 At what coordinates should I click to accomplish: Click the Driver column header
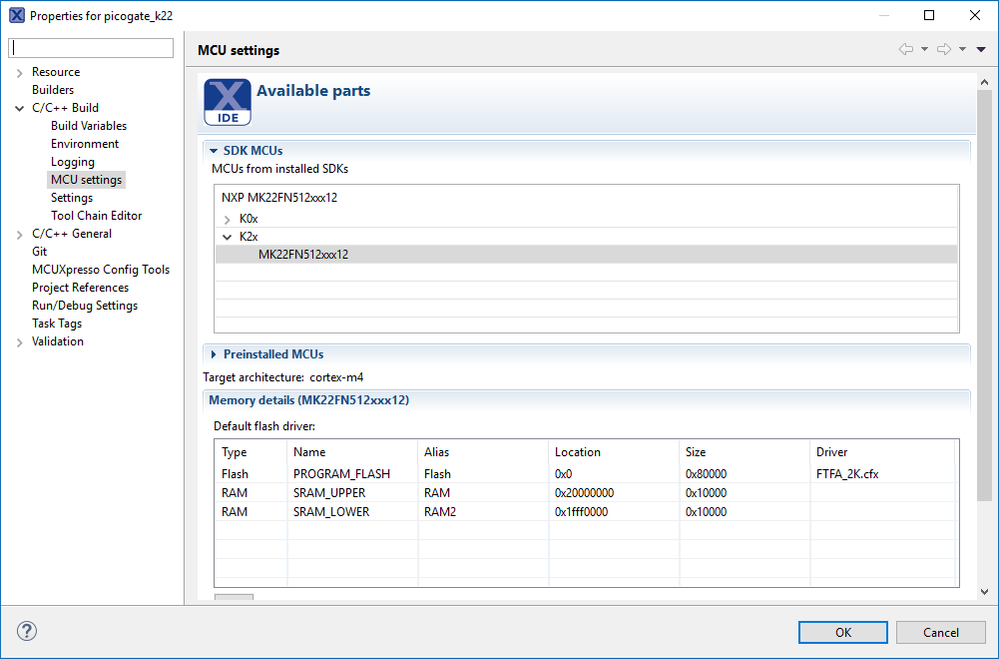coord(882,452)
